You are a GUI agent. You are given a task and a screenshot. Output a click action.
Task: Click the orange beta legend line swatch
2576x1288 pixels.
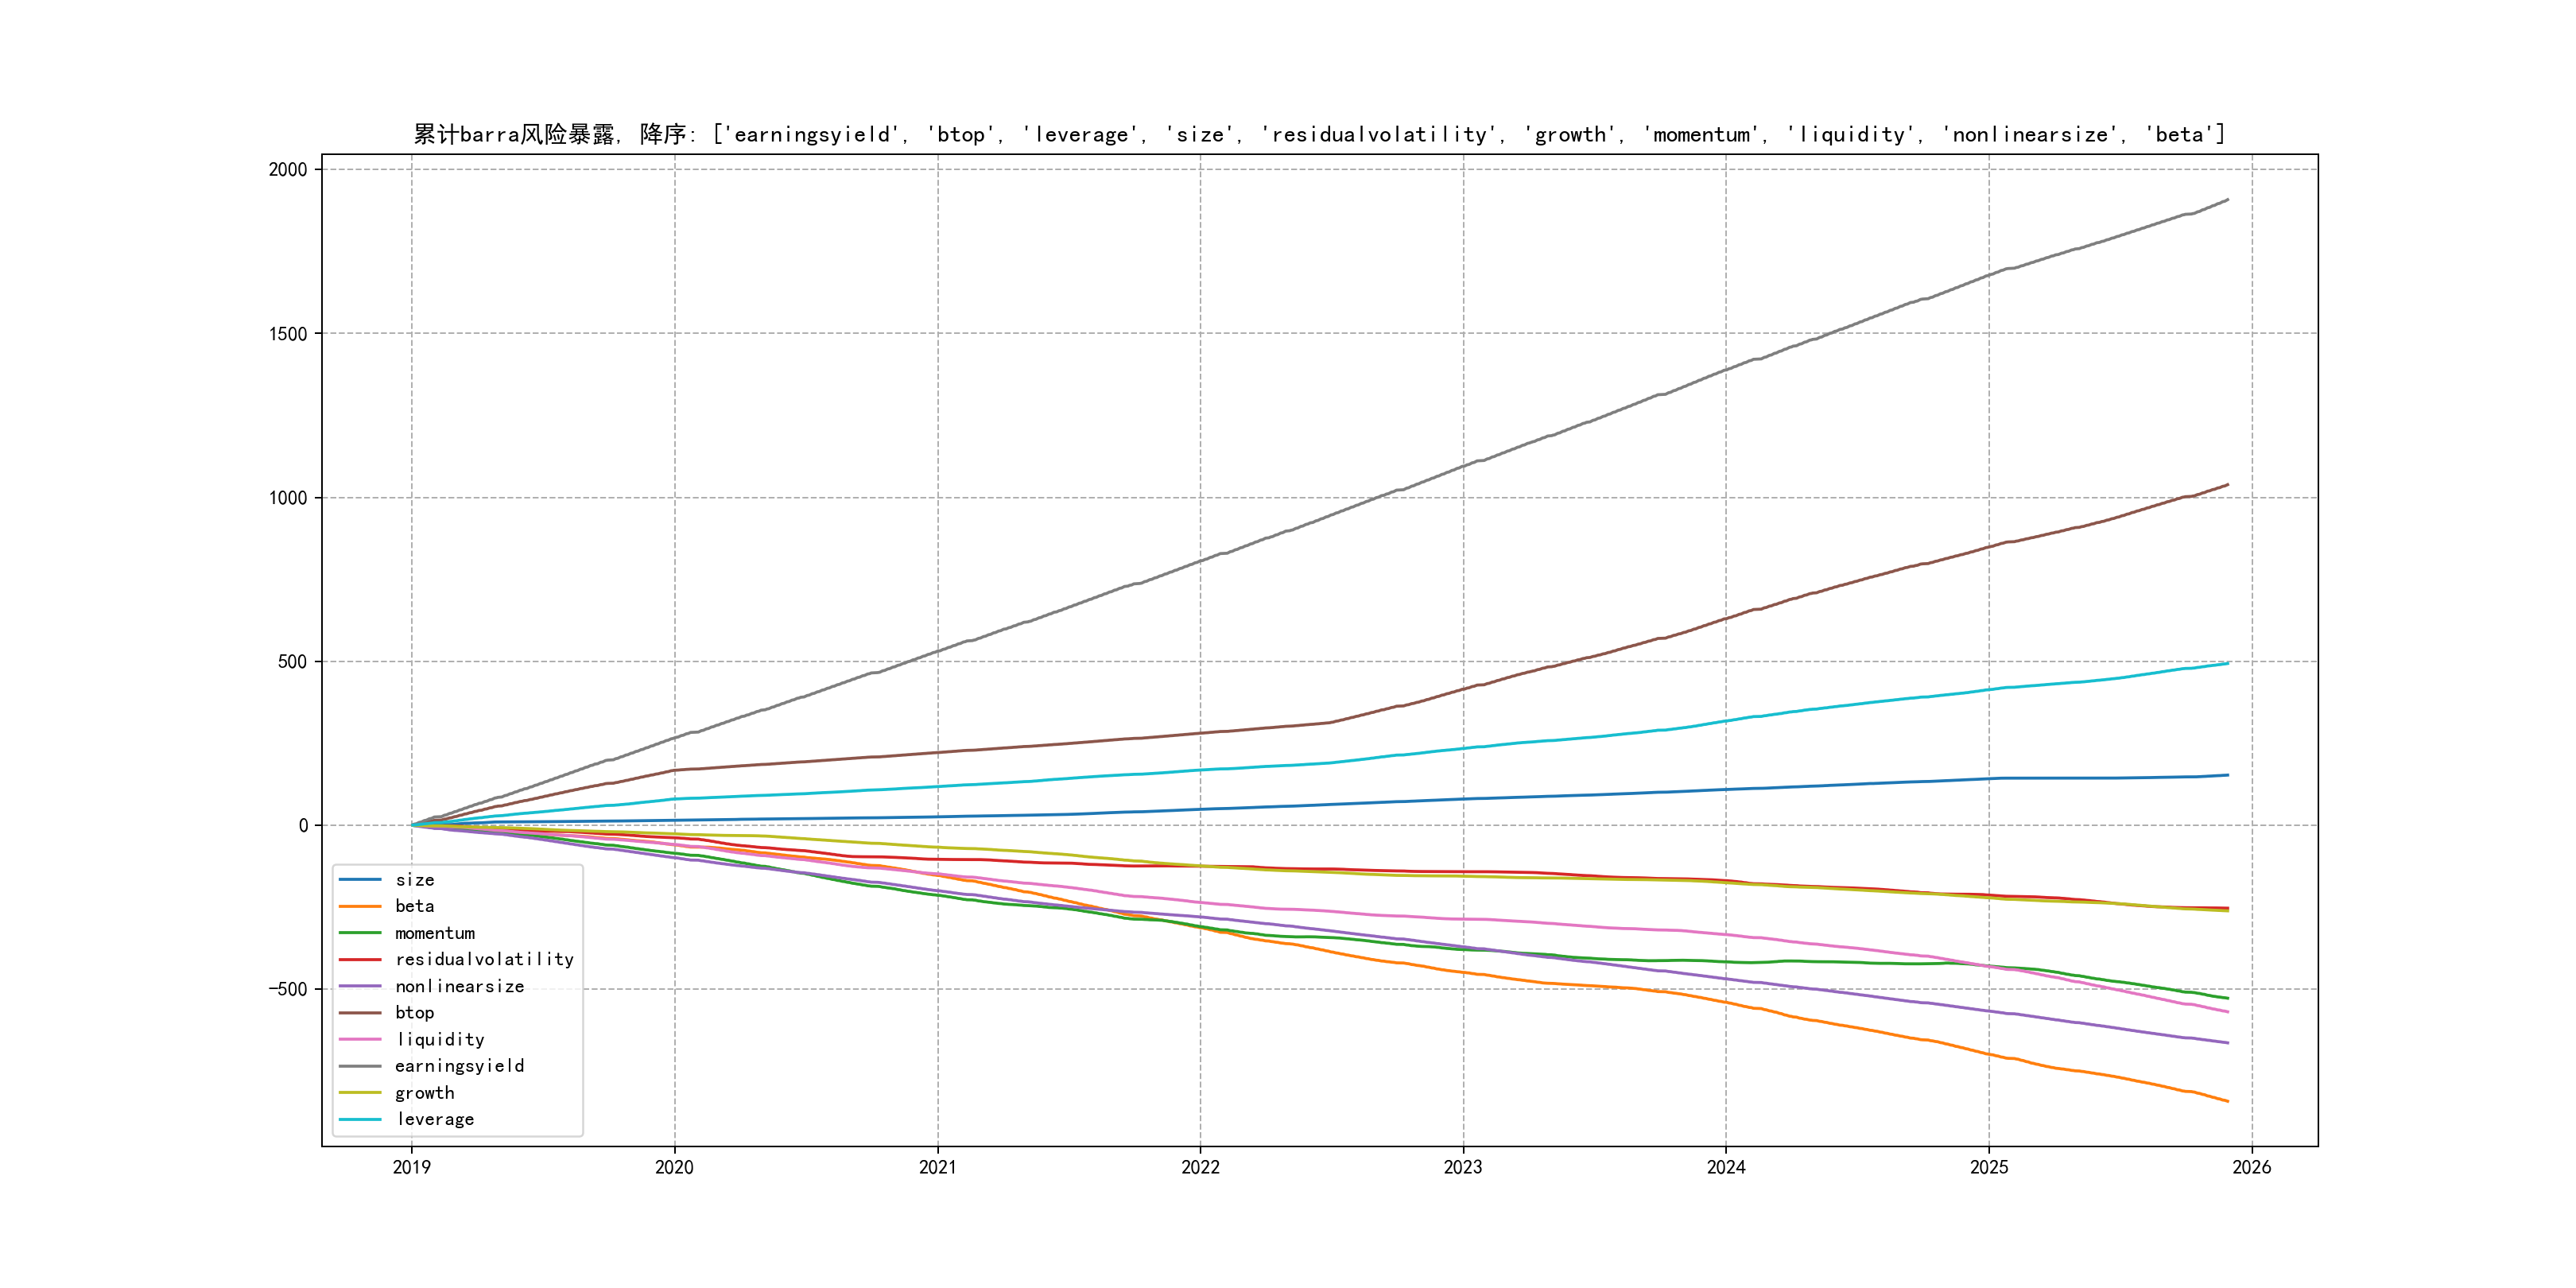click(360, 906)
